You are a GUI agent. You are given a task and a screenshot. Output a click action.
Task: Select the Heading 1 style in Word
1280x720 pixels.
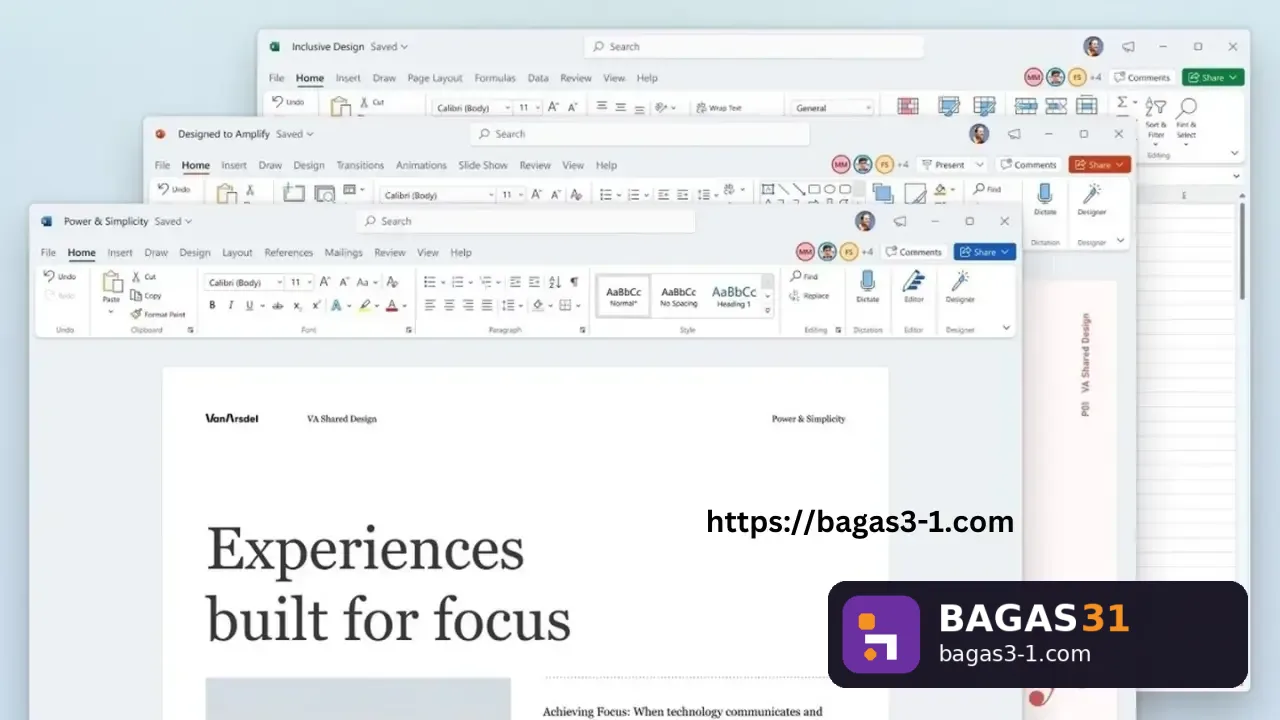[x=734, y=296]
